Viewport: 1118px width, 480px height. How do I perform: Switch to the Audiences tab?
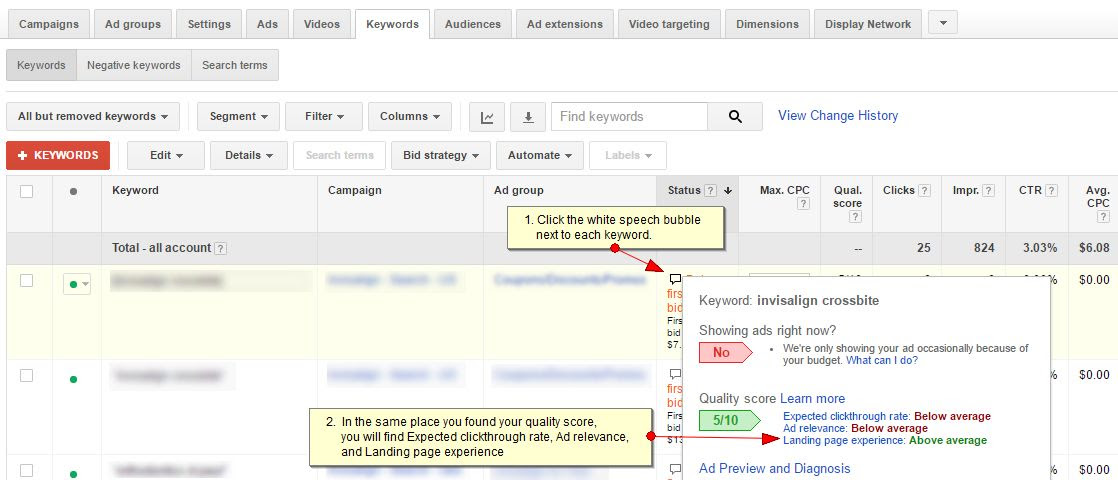473,24
